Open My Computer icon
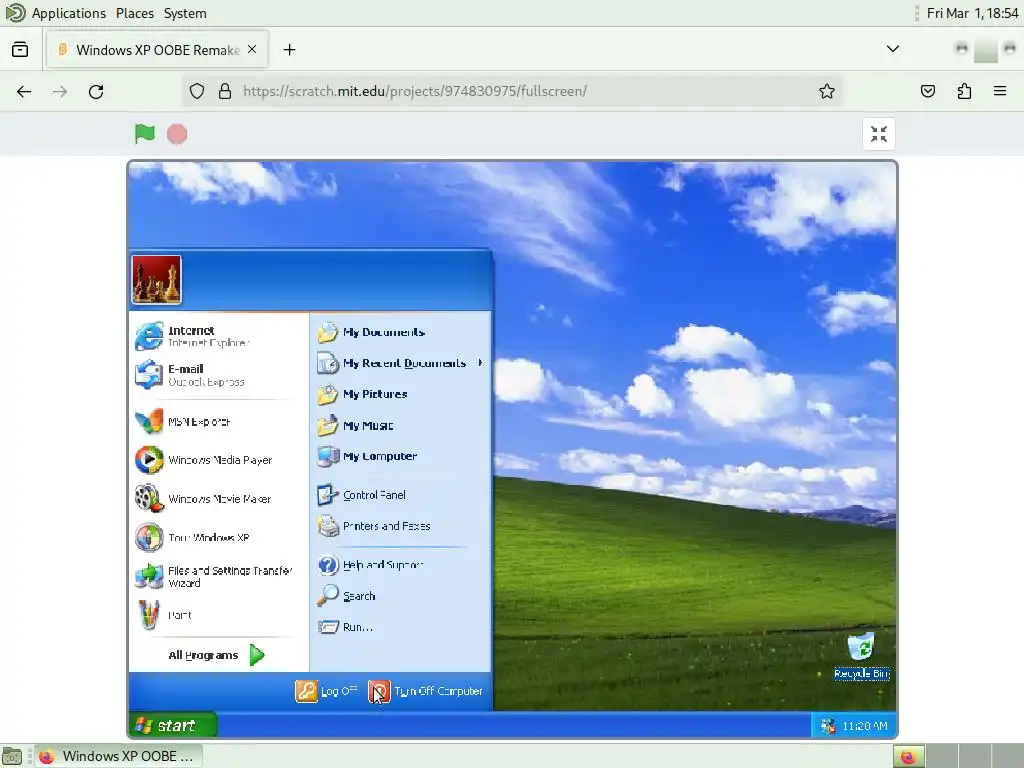Screen dimensions: 1024x768 (x=328, y=456)
